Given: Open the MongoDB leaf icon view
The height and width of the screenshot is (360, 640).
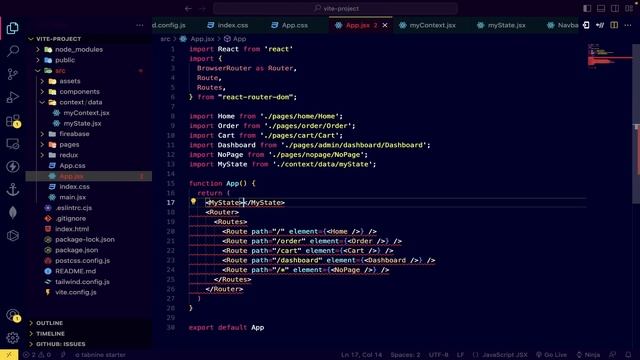Looking at the screenshot, I should (13, 212).
